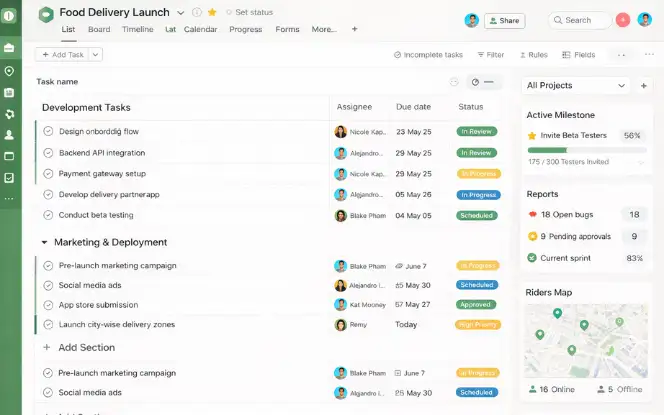The width and height of the screenshot is (664, 415).
Task: Open user avatar at top right corner
Action: point(645,19)
